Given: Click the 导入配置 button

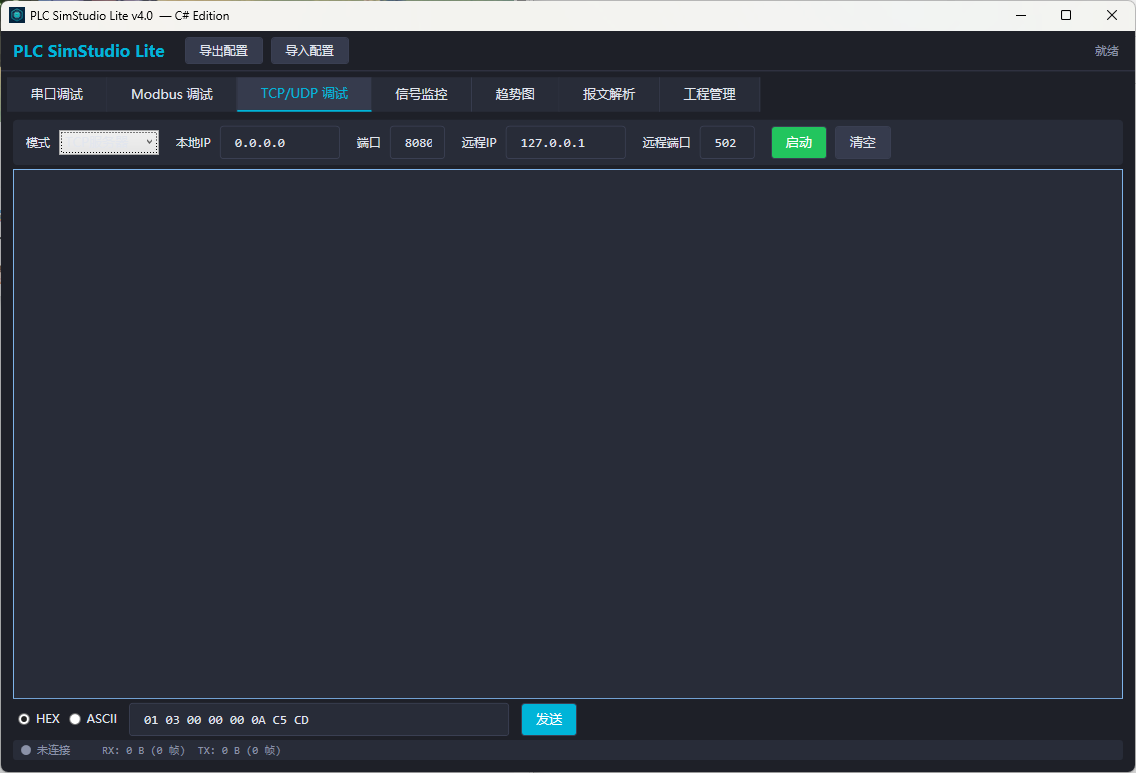Looking at the screenshot, I should point(309,51).
